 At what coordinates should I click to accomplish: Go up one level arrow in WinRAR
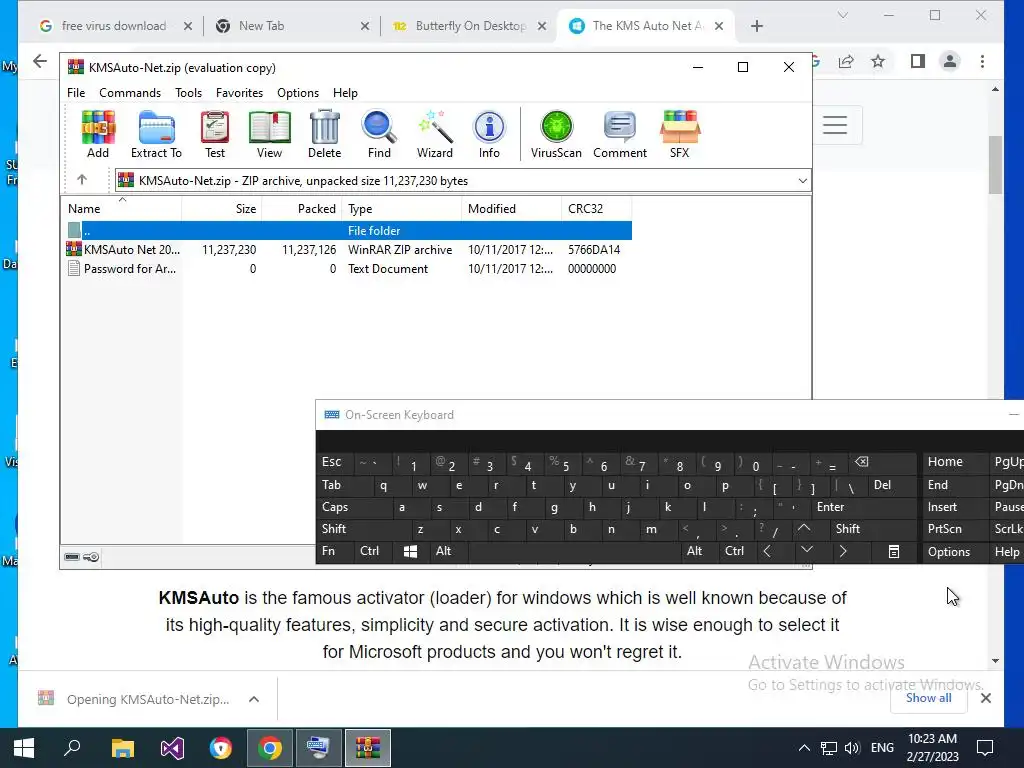coord(82,180)
